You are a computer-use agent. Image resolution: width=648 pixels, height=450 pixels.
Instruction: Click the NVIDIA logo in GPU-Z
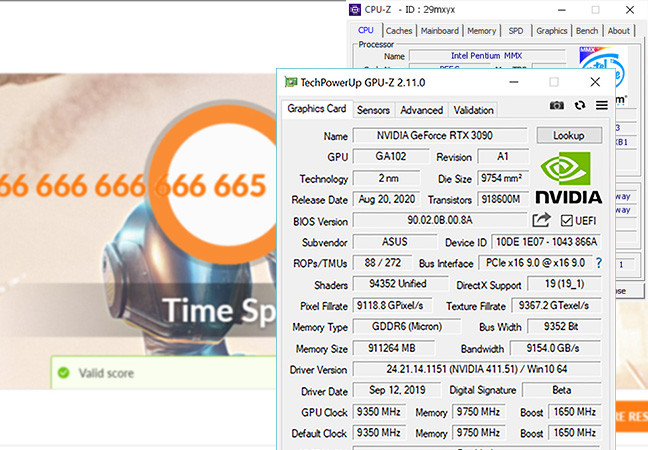569,178
